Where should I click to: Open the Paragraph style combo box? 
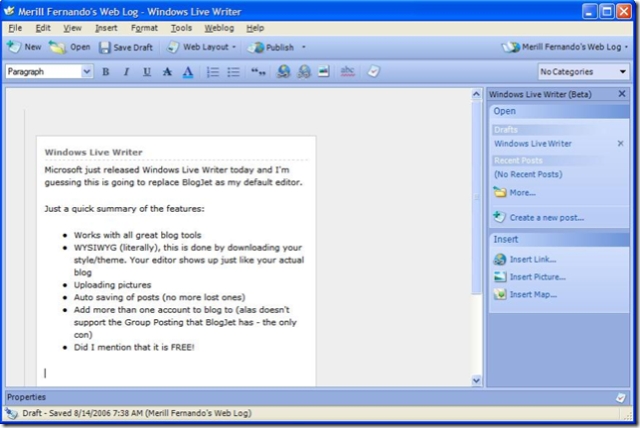coord(49,72)
